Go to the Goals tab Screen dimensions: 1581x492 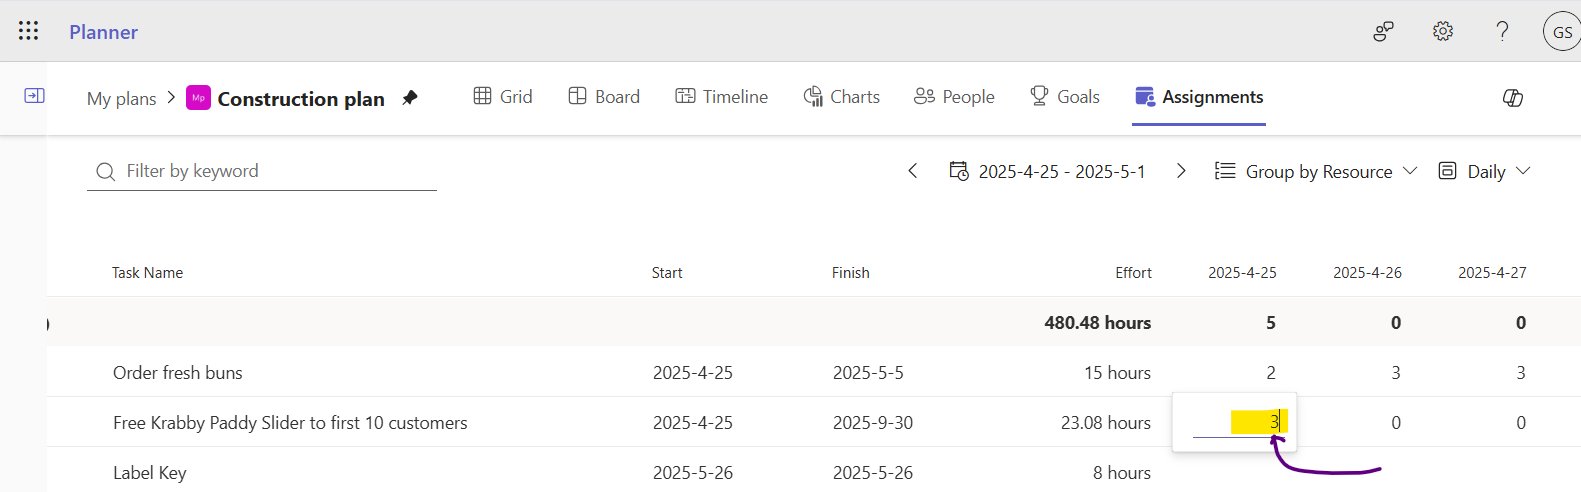point(1065,97)
